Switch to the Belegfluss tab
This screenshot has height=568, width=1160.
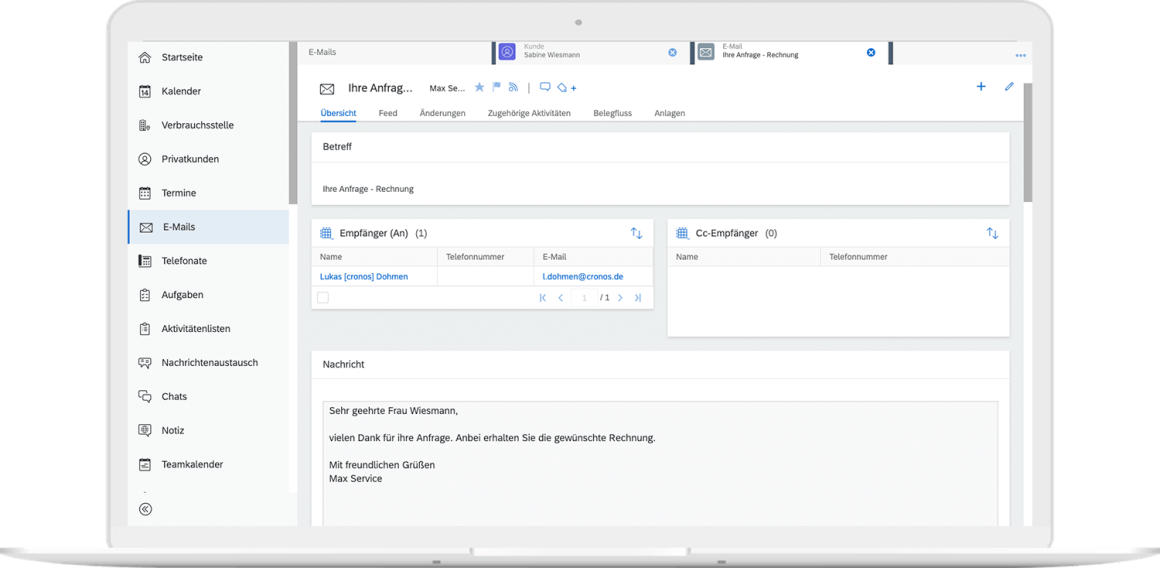point(612,113)
